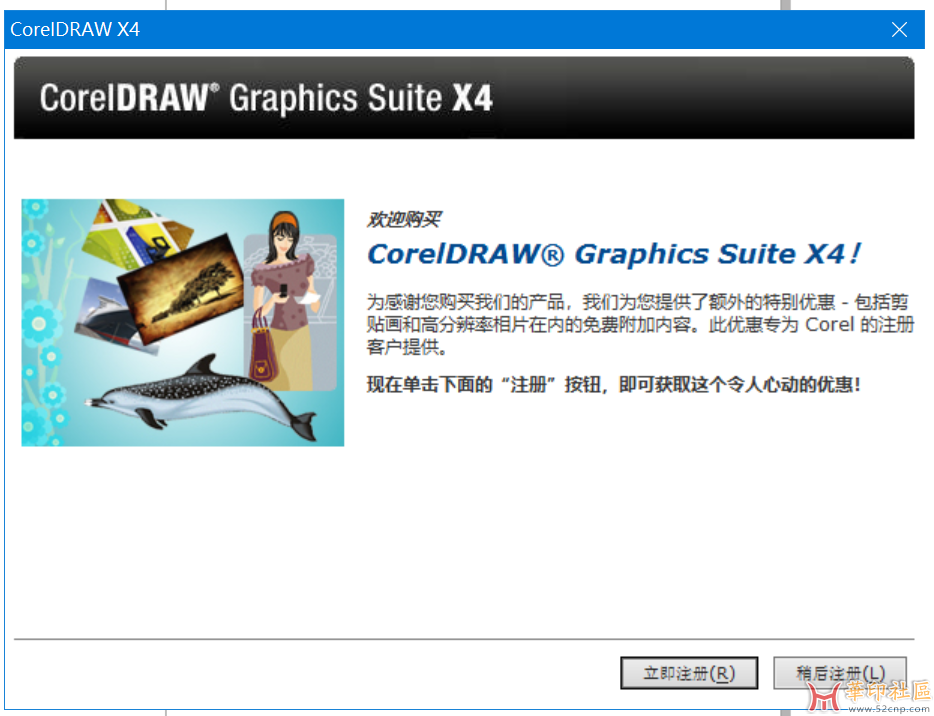The width and height of the screenshot is (934, 716).
Task: Close the CorelDRAW X4 dialog window
Action: (x=899, y=30)
